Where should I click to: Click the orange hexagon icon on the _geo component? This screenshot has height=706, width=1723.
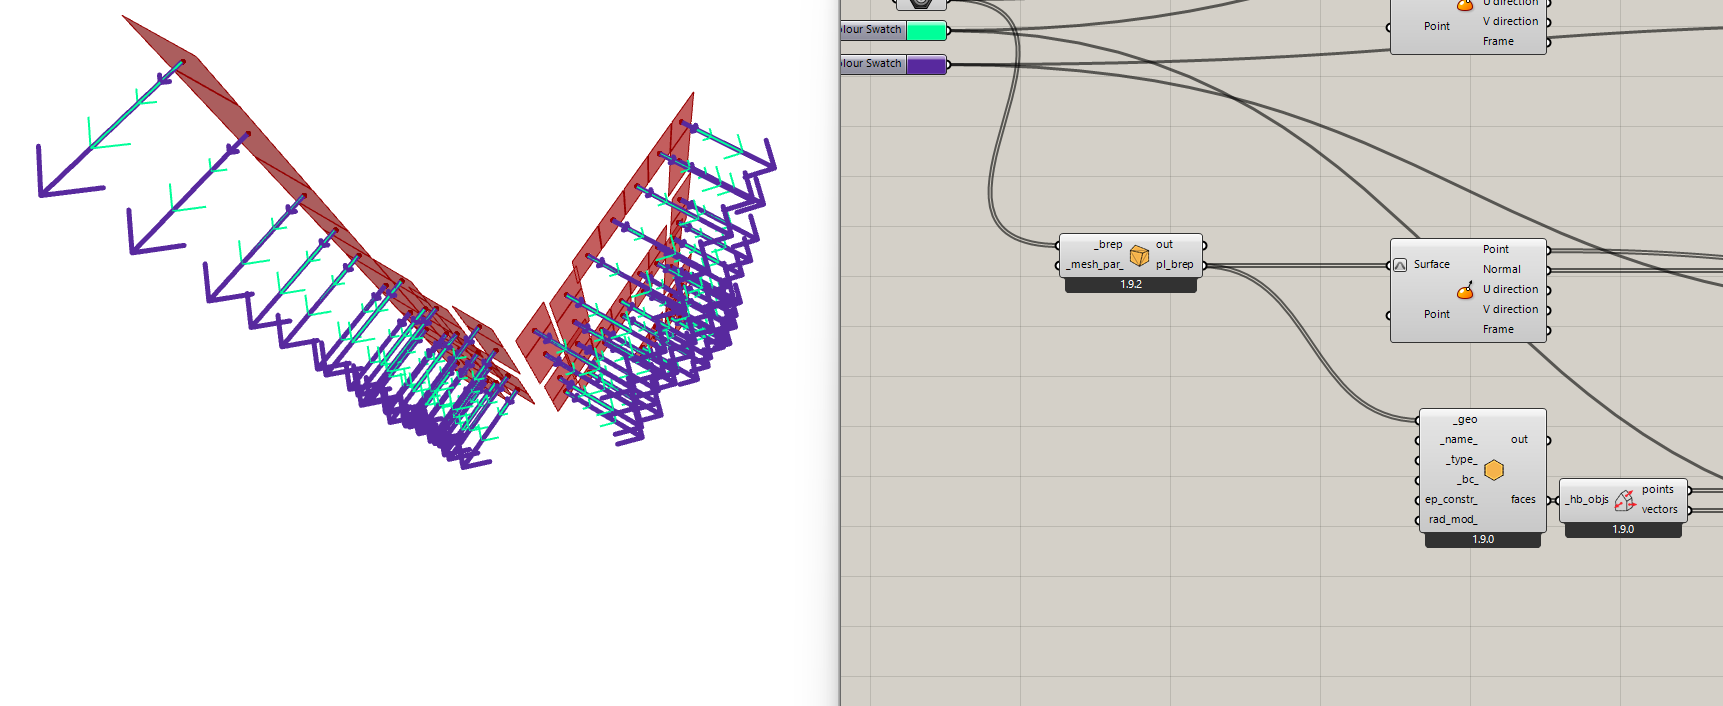tap(1494, 470)
